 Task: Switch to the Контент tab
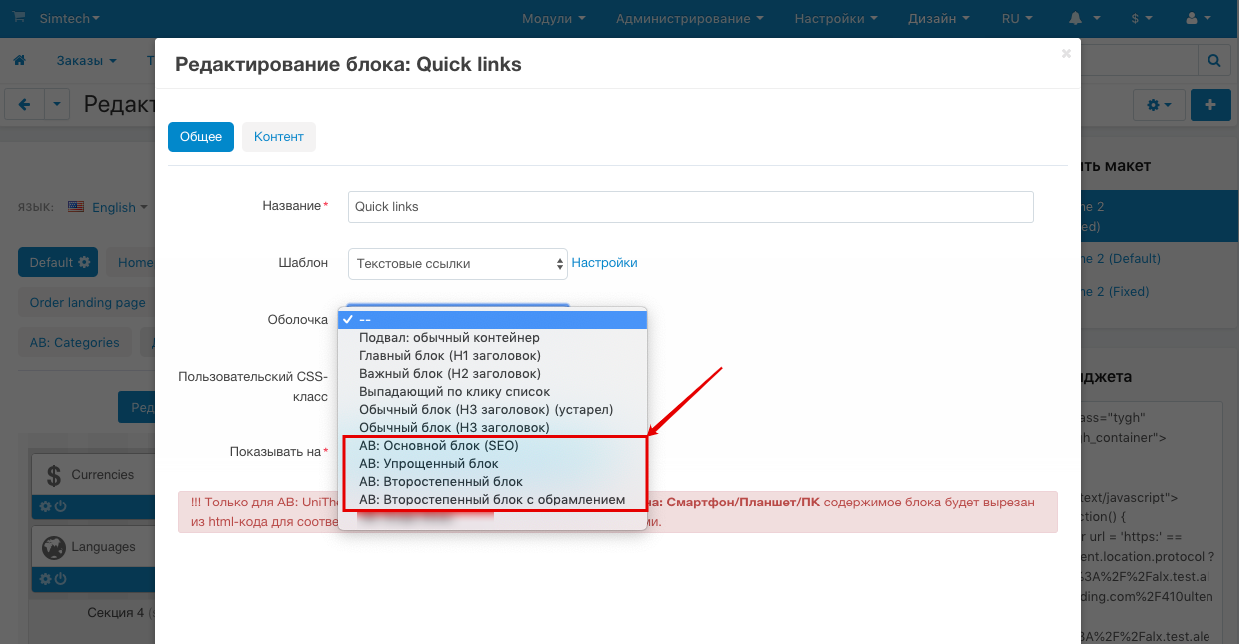[278, 137]
